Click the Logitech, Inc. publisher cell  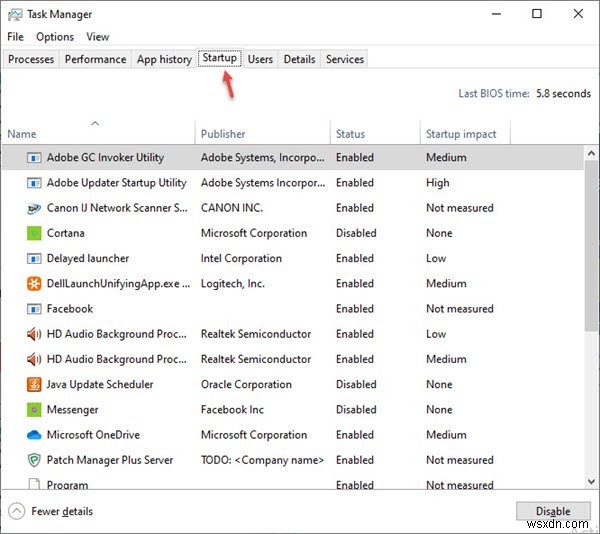233,284
